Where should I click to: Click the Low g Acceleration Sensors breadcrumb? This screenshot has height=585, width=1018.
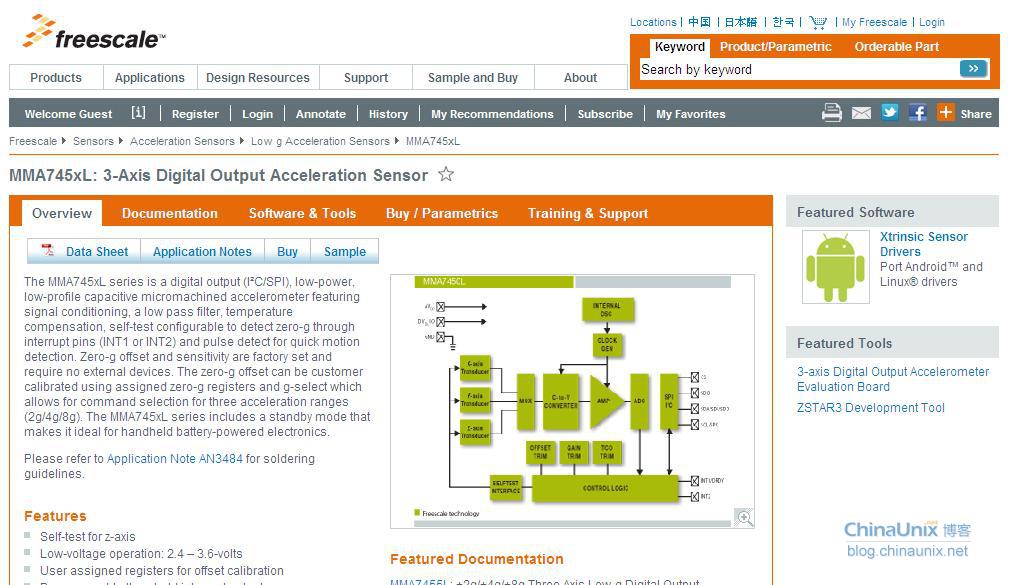[320, 141]
